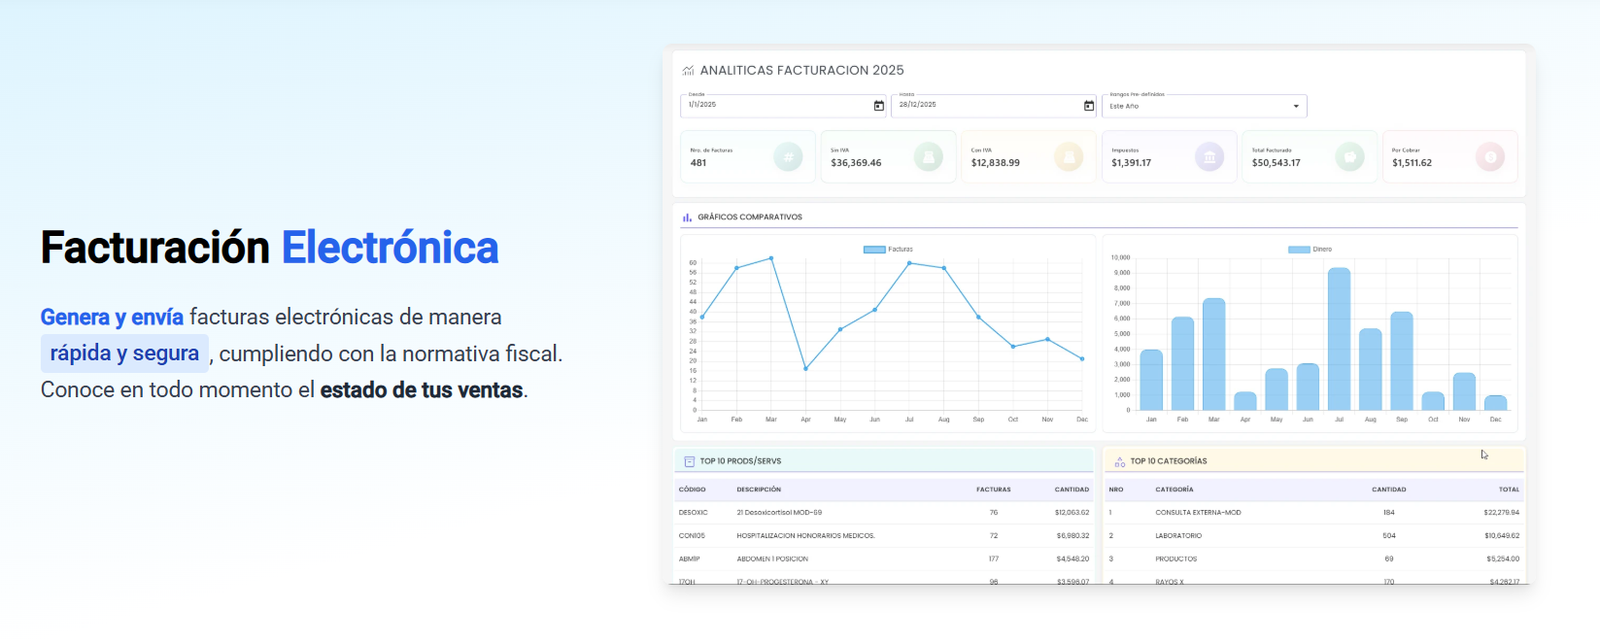Click the bar chart icon beside Gráficos Comparativos
Image resolution: width=1600 pixels, height=639 pixels.
tap(687, 217)
